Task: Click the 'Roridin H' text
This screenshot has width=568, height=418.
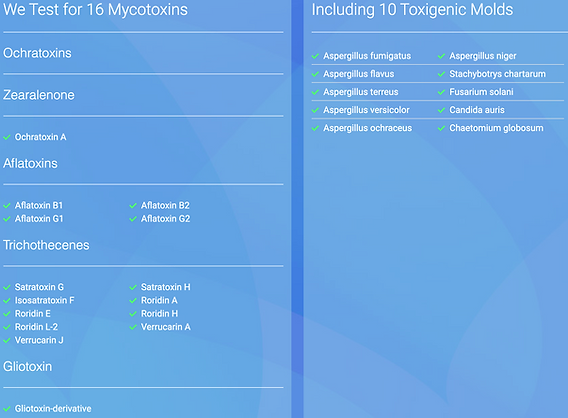Action: coord(159,314)
